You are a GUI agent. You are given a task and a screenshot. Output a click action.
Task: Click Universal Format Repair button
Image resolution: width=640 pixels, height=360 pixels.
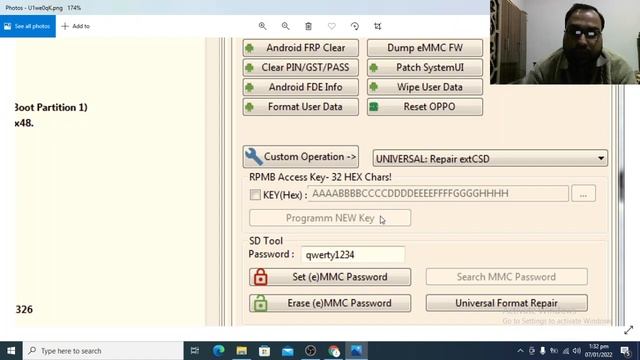(x=507, y=303)
